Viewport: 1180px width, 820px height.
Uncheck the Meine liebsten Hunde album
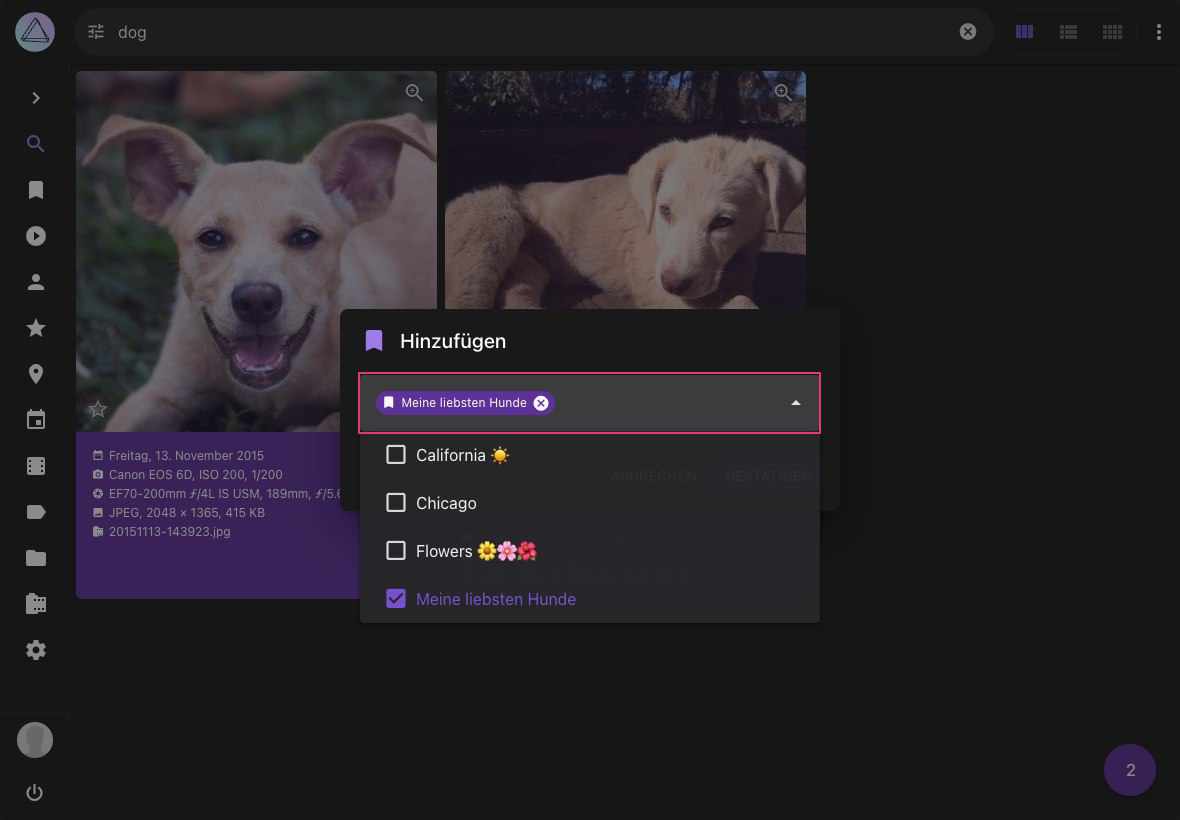pyautogui.click(x=396, y=598)
